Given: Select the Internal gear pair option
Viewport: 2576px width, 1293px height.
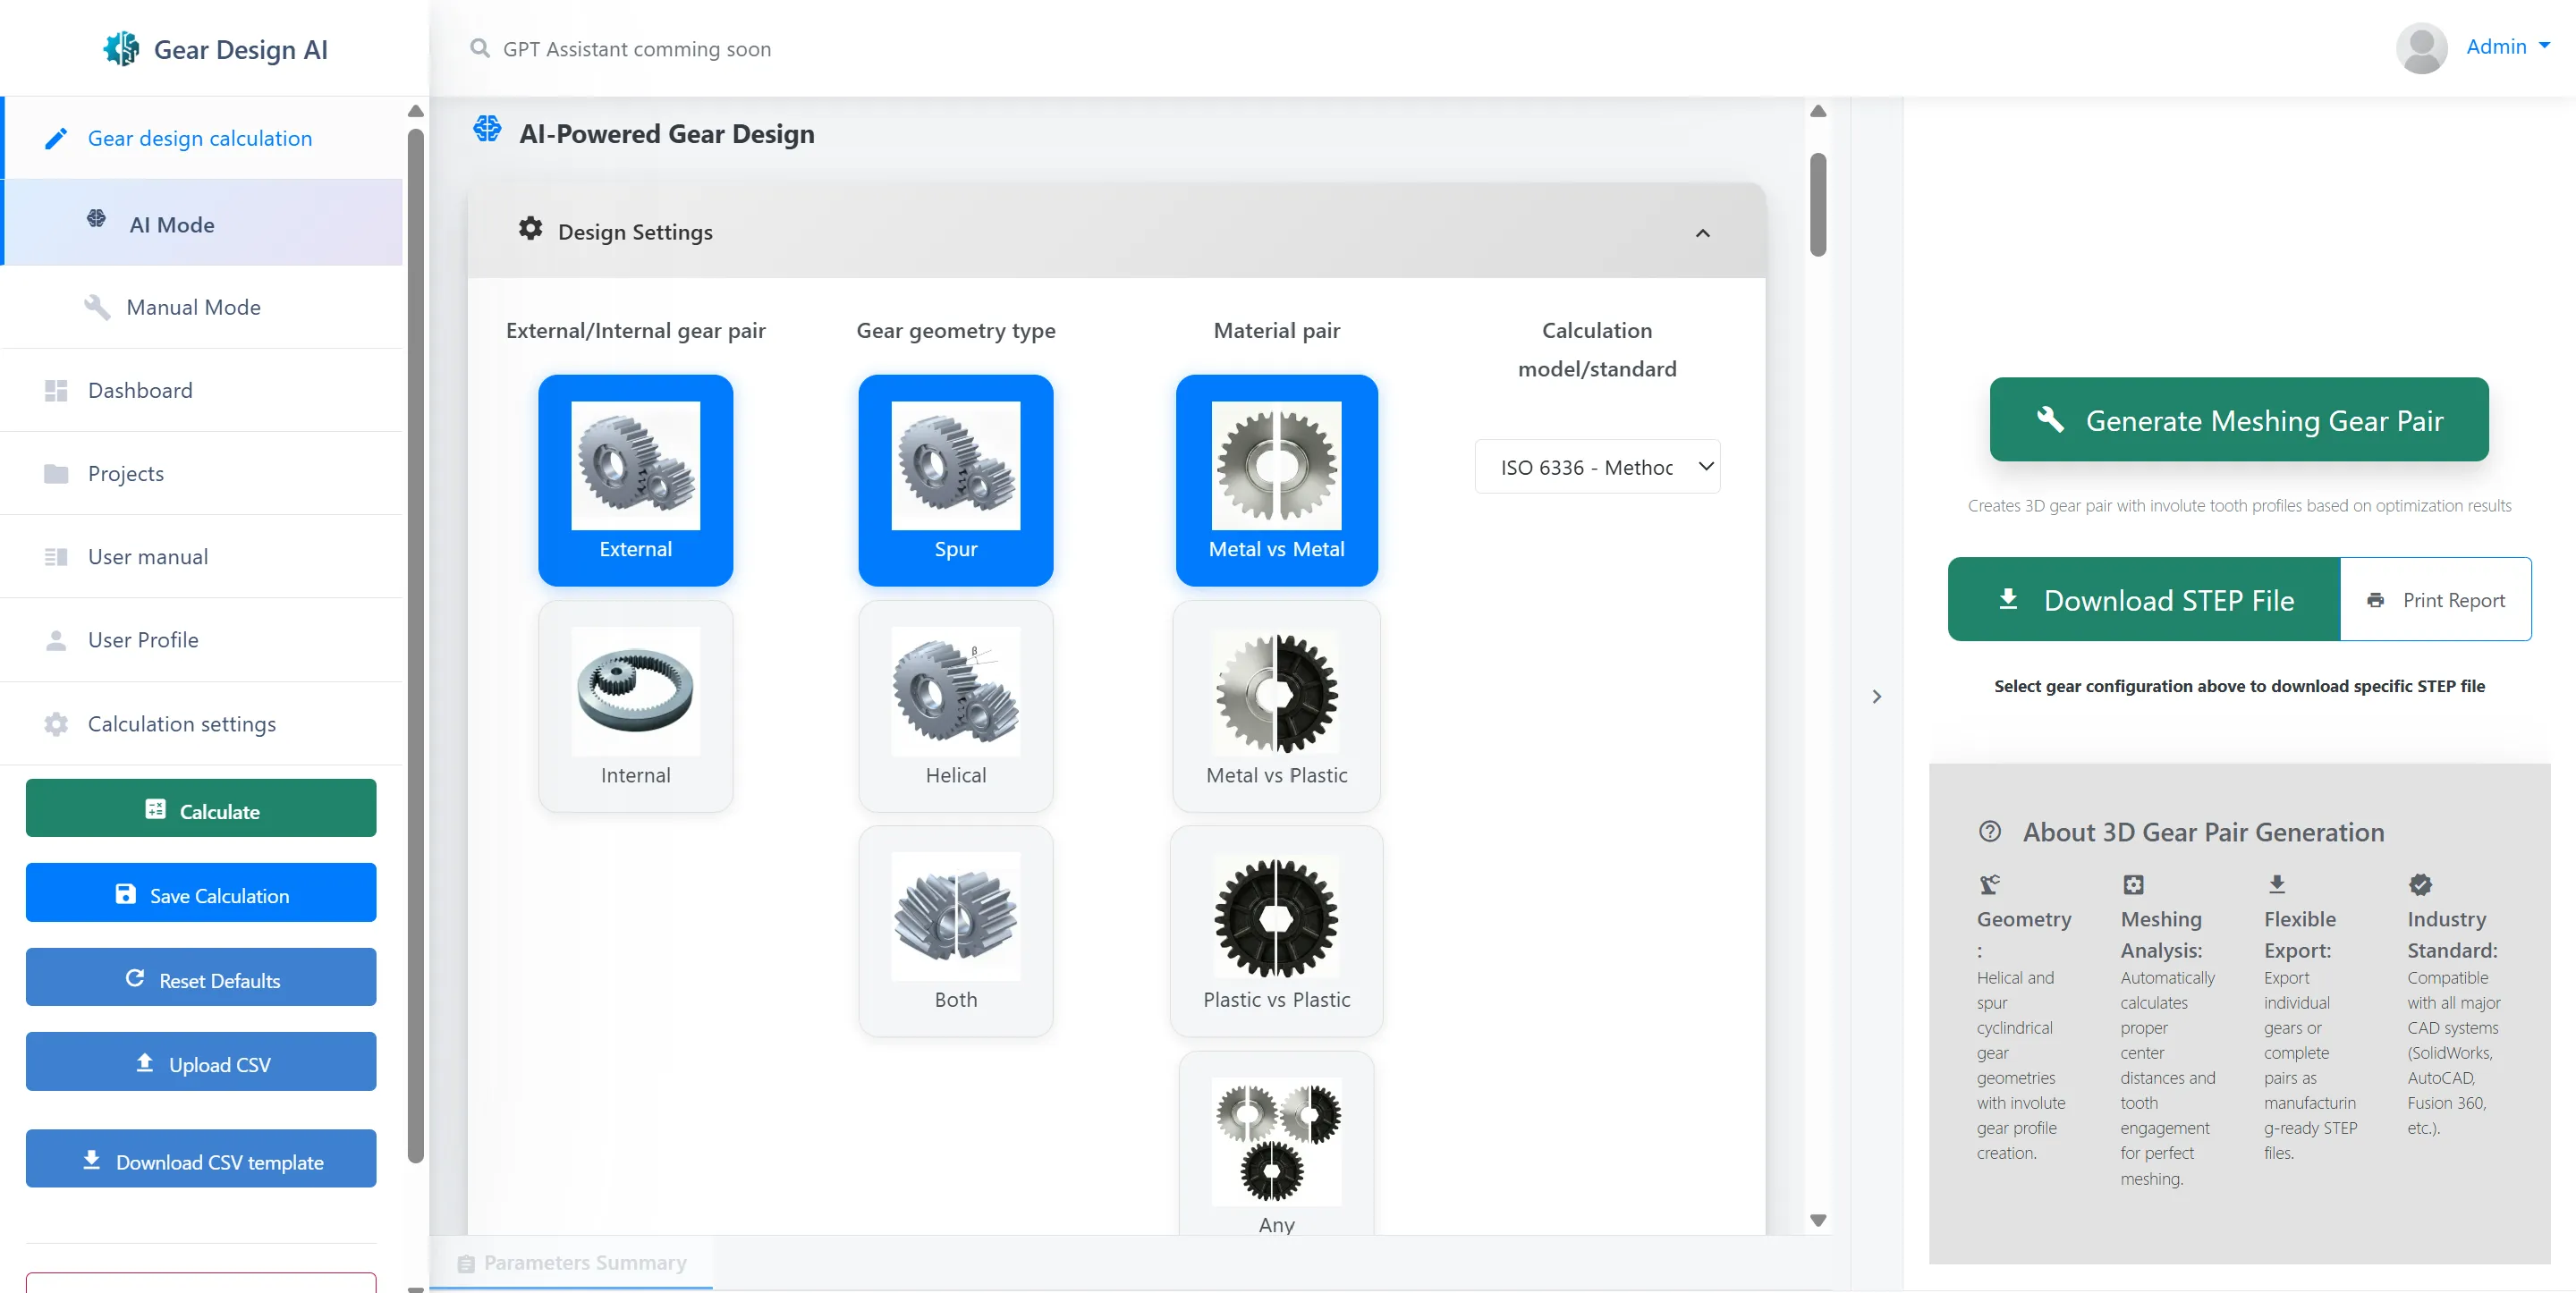Looking at the screenshot, I should pos(635,705).
